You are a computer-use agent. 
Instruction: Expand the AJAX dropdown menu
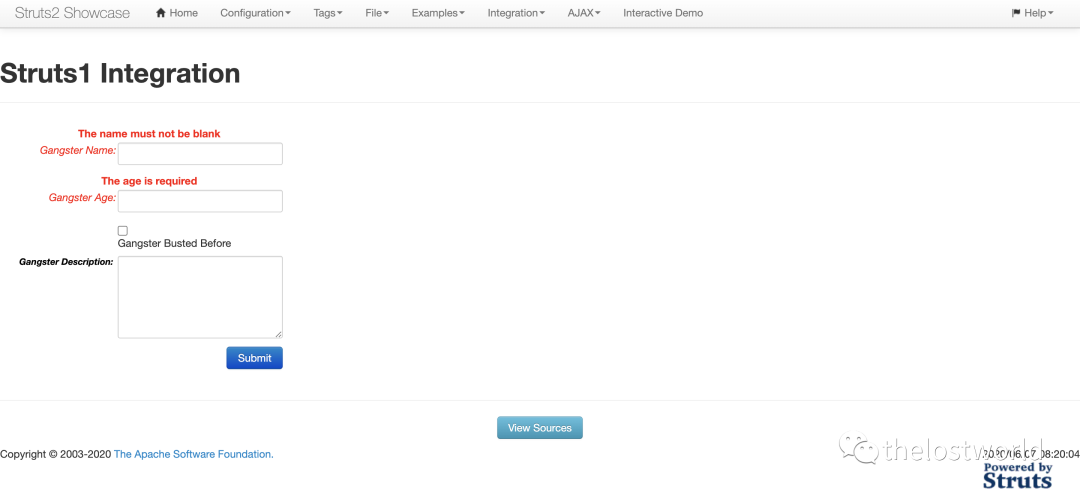click(584, 13)
